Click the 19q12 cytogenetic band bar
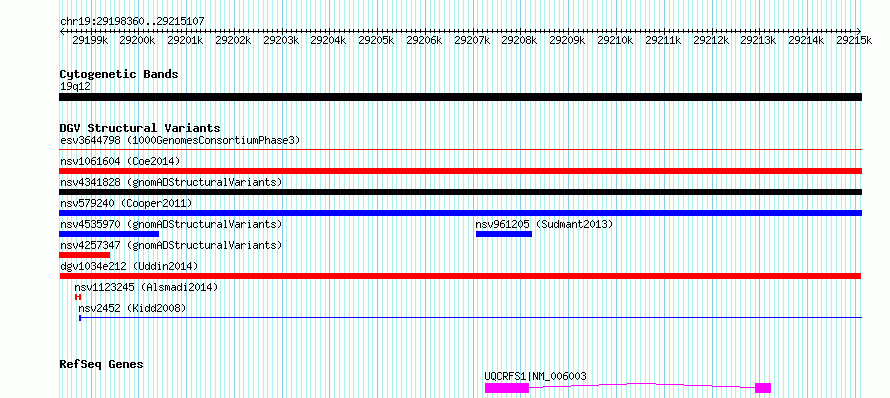The image size is (890, 398). pos(460,97)
